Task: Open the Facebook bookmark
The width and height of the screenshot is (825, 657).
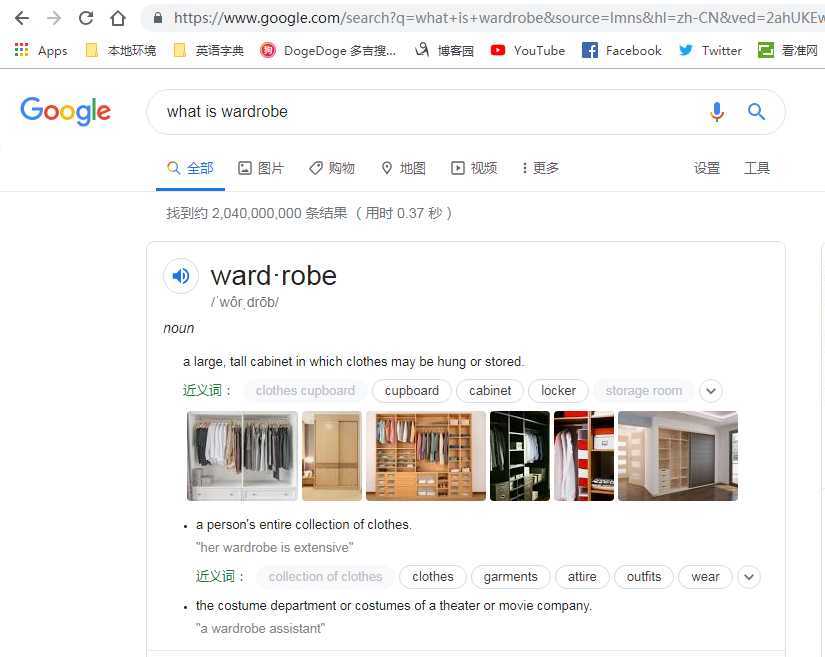Action: point(621,50)
